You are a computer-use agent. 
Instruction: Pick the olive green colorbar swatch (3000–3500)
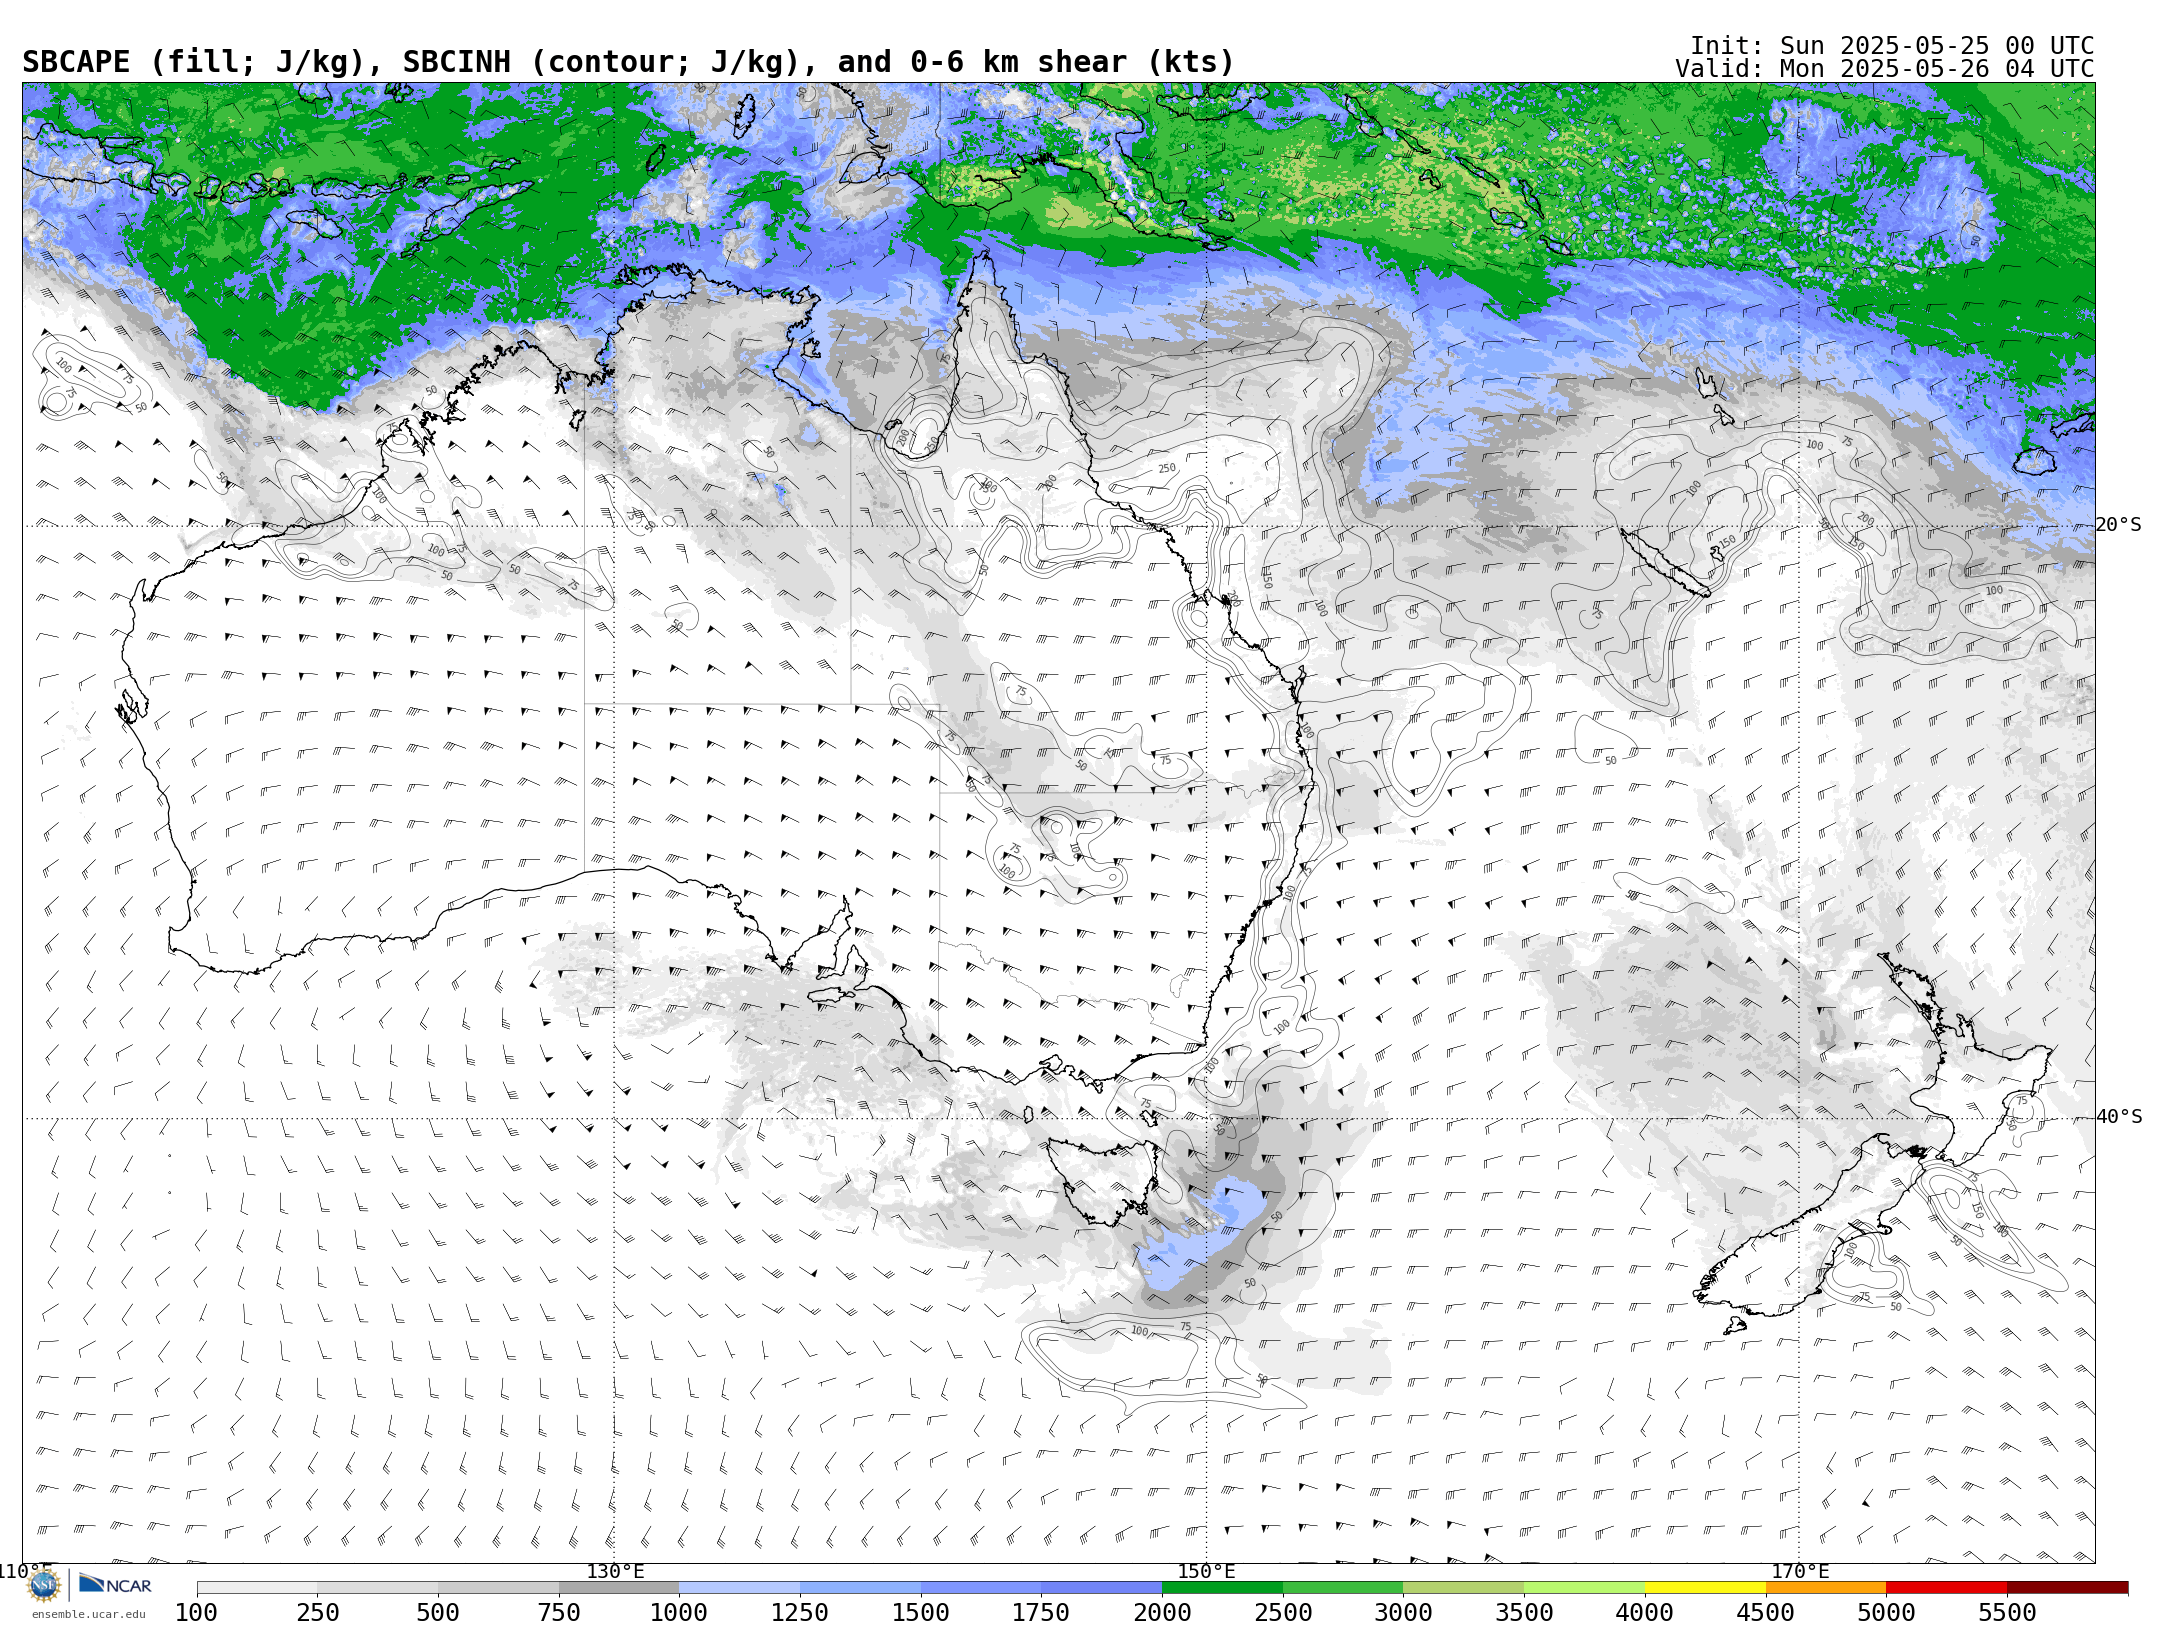coord(1464,1588)
